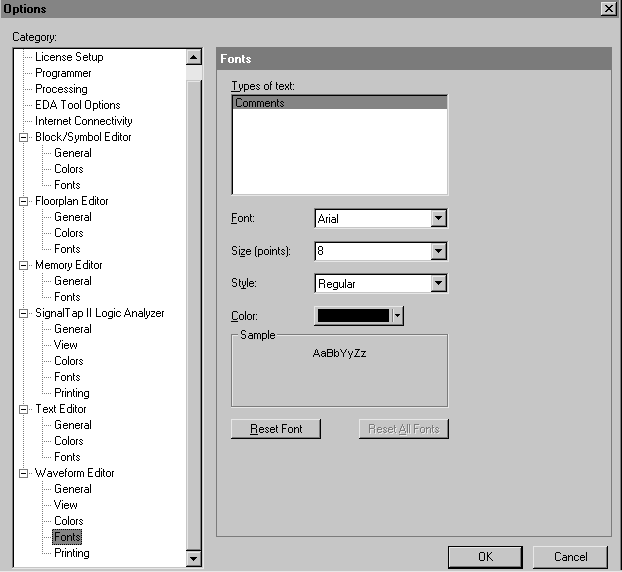The image size is (622, 572).
Task: Click category list scroll down arrow
Action: coord(194,559)
